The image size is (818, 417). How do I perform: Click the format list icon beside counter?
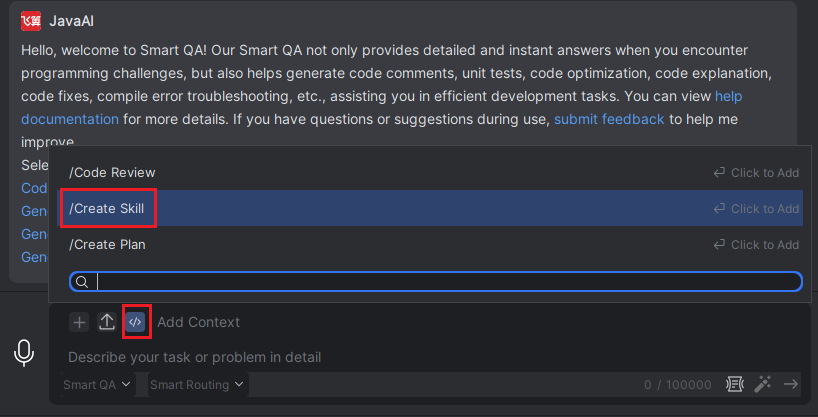tap(735, 385)
